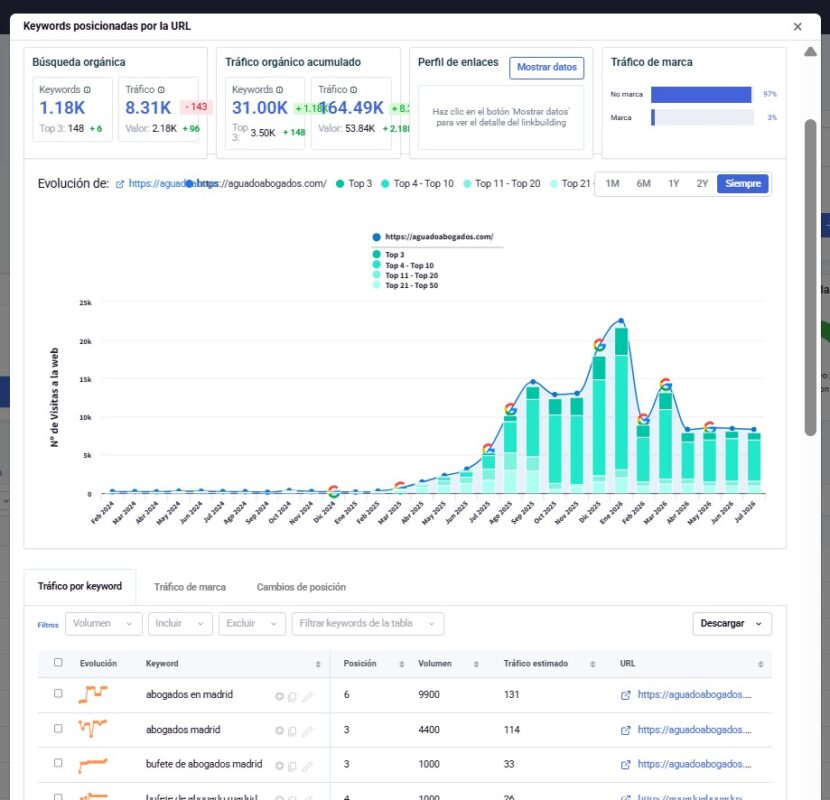Viewport: 830px width, 800px height.
Task: Tick the select-all checkbox in table header
Action: [58, 662]
